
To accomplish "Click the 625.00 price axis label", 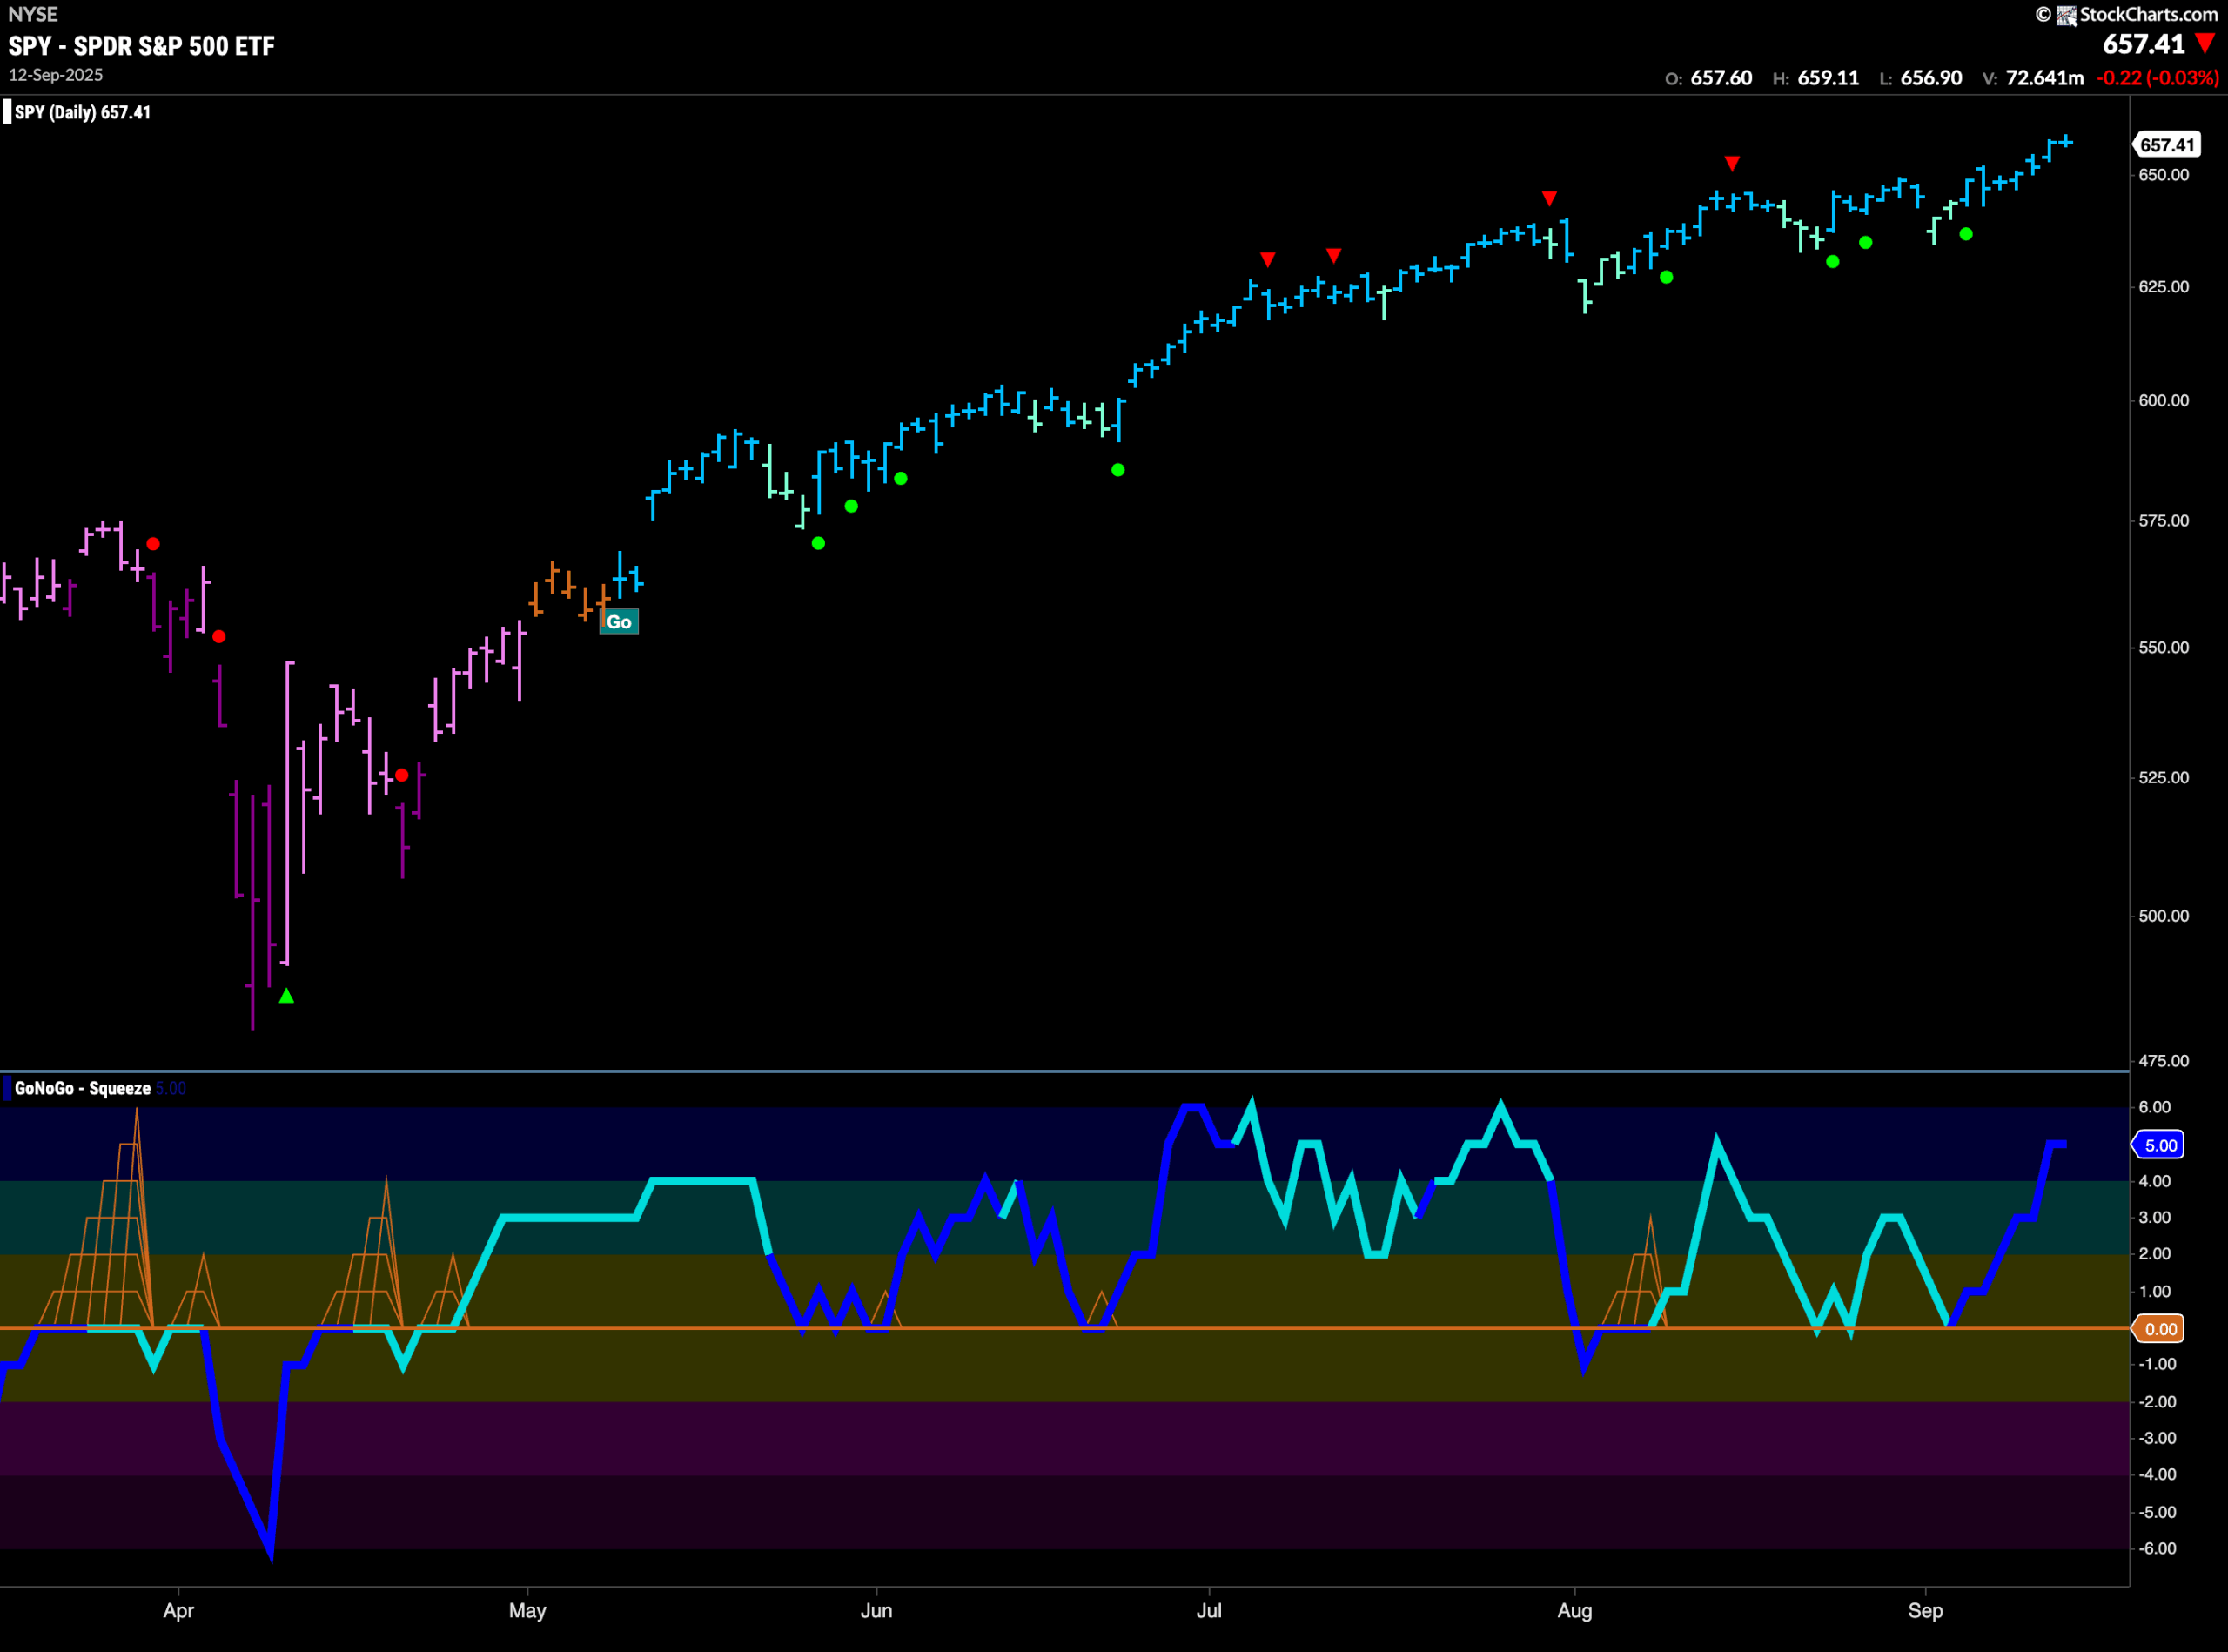I will pos(2163,287).
